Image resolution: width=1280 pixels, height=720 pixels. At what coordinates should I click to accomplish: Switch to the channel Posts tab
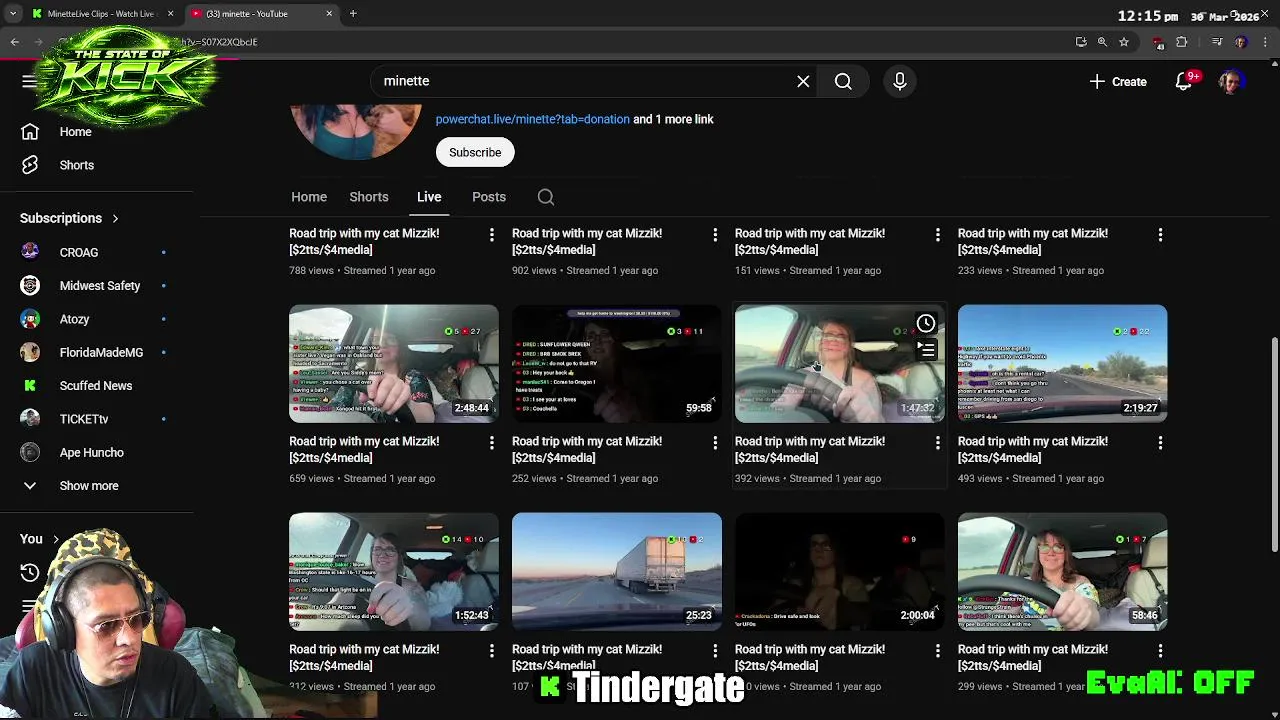[489, 197]
